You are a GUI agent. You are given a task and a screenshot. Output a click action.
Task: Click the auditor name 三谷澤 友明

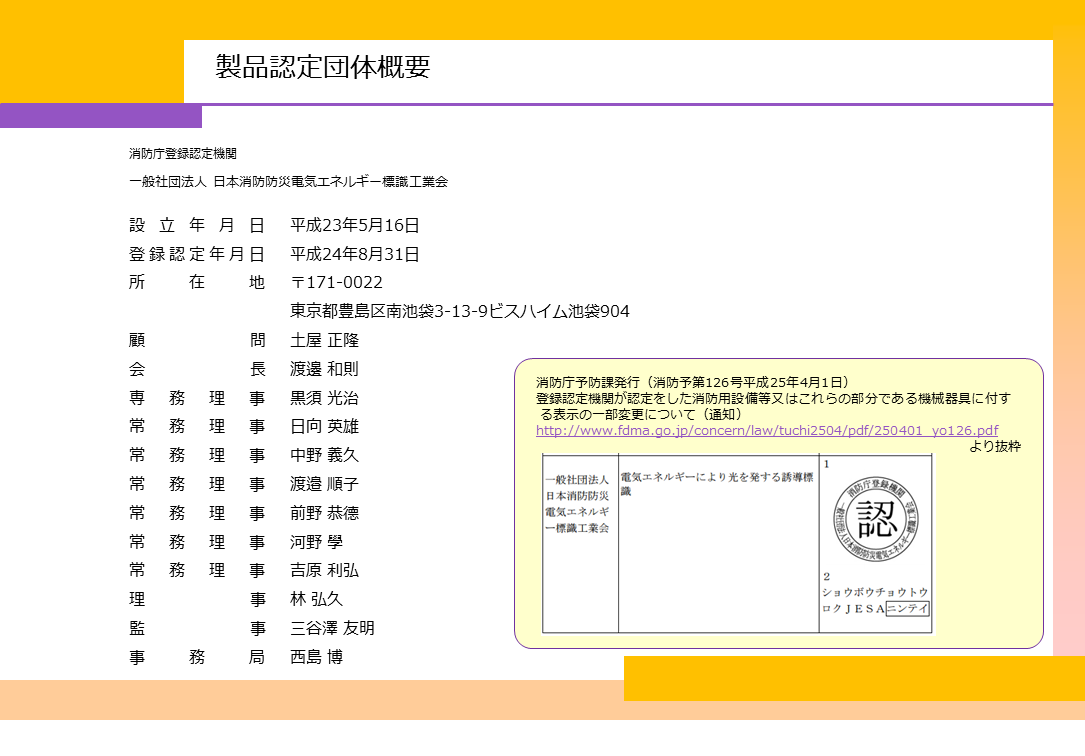[x=332, y=628]
